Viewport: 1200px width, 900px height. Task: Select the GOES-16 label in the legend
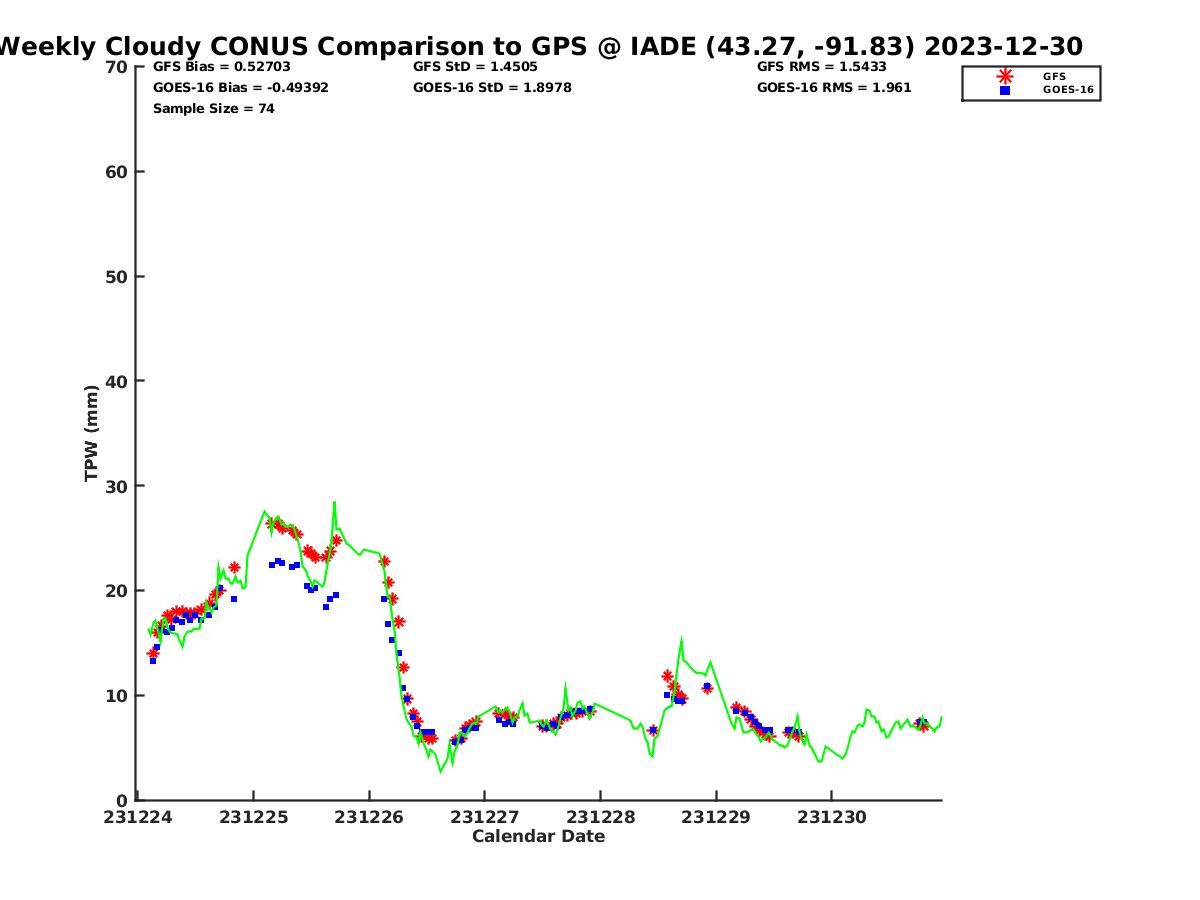(x=1068, y=90)
